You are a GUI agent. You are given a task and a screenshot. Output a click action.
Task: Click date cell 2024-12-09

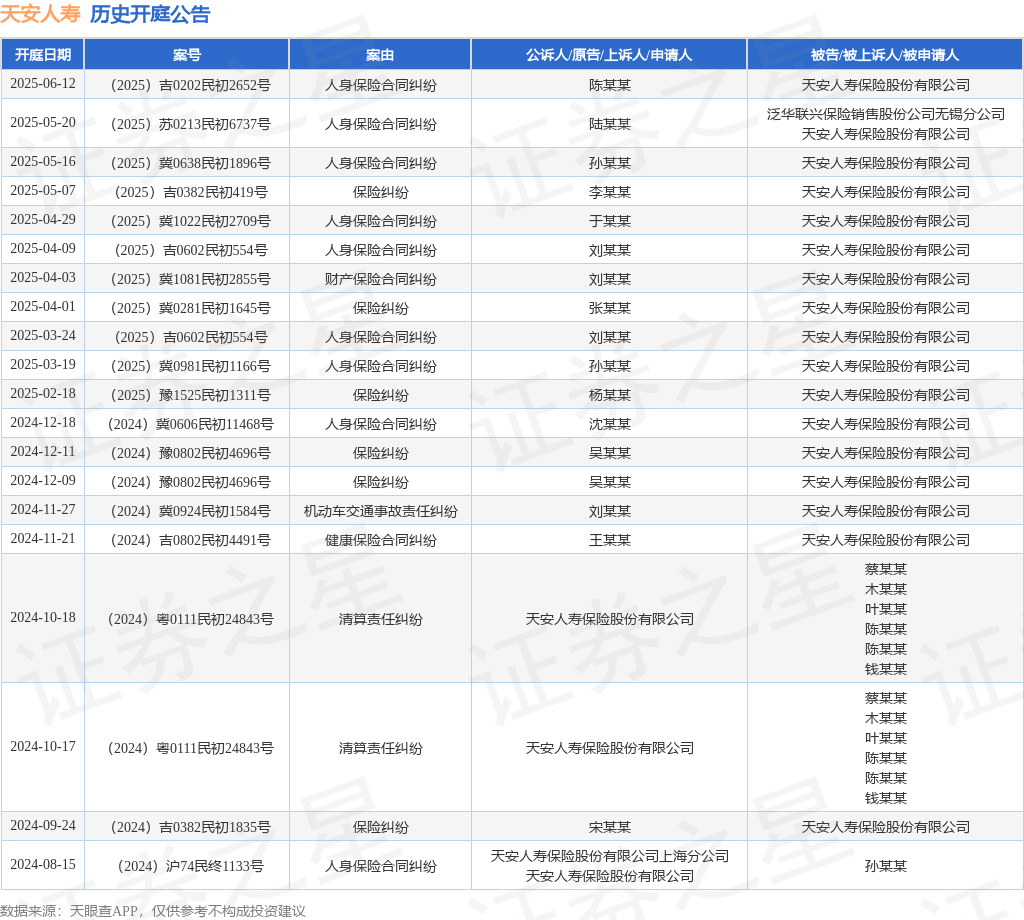[43, 481]
